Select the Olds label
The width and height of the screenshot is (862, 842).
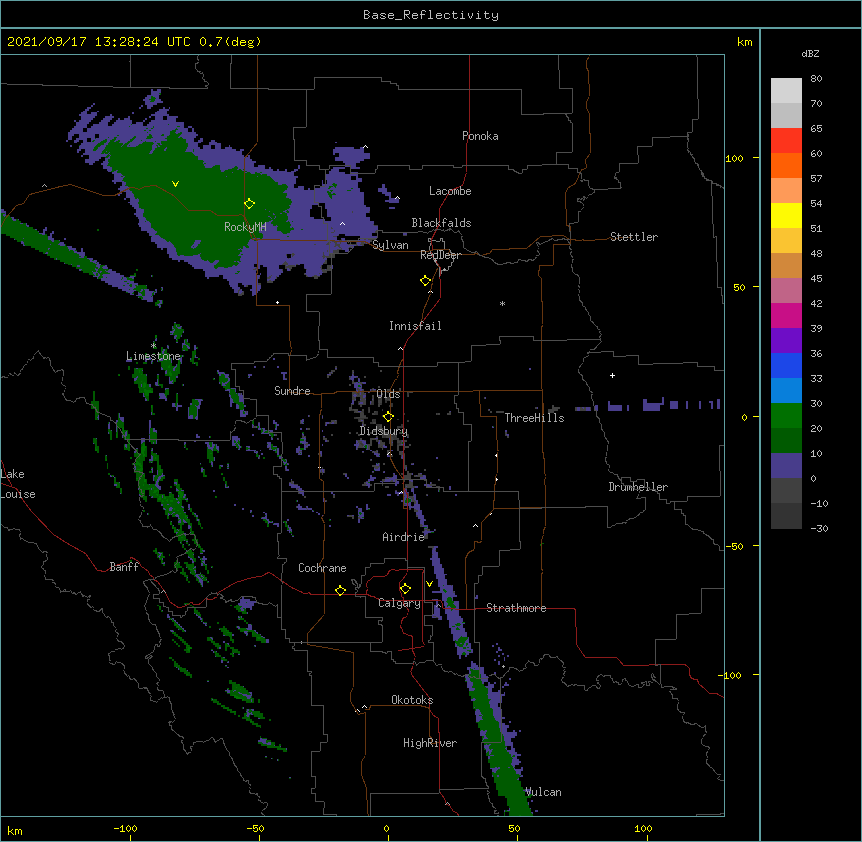(x=388, y=394)
